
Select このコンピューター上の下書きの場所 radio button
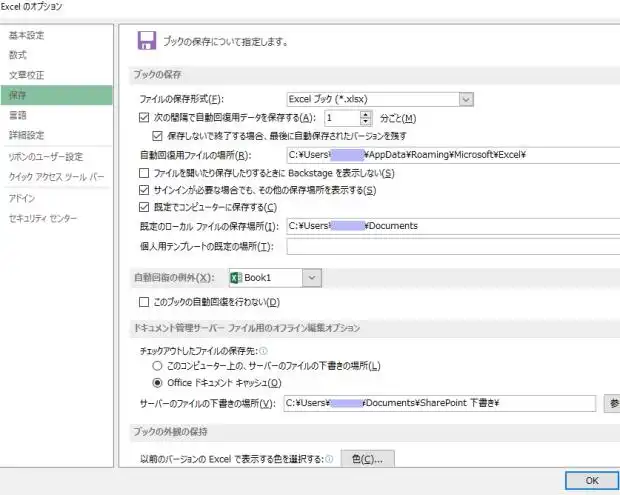tap(157, 367)
